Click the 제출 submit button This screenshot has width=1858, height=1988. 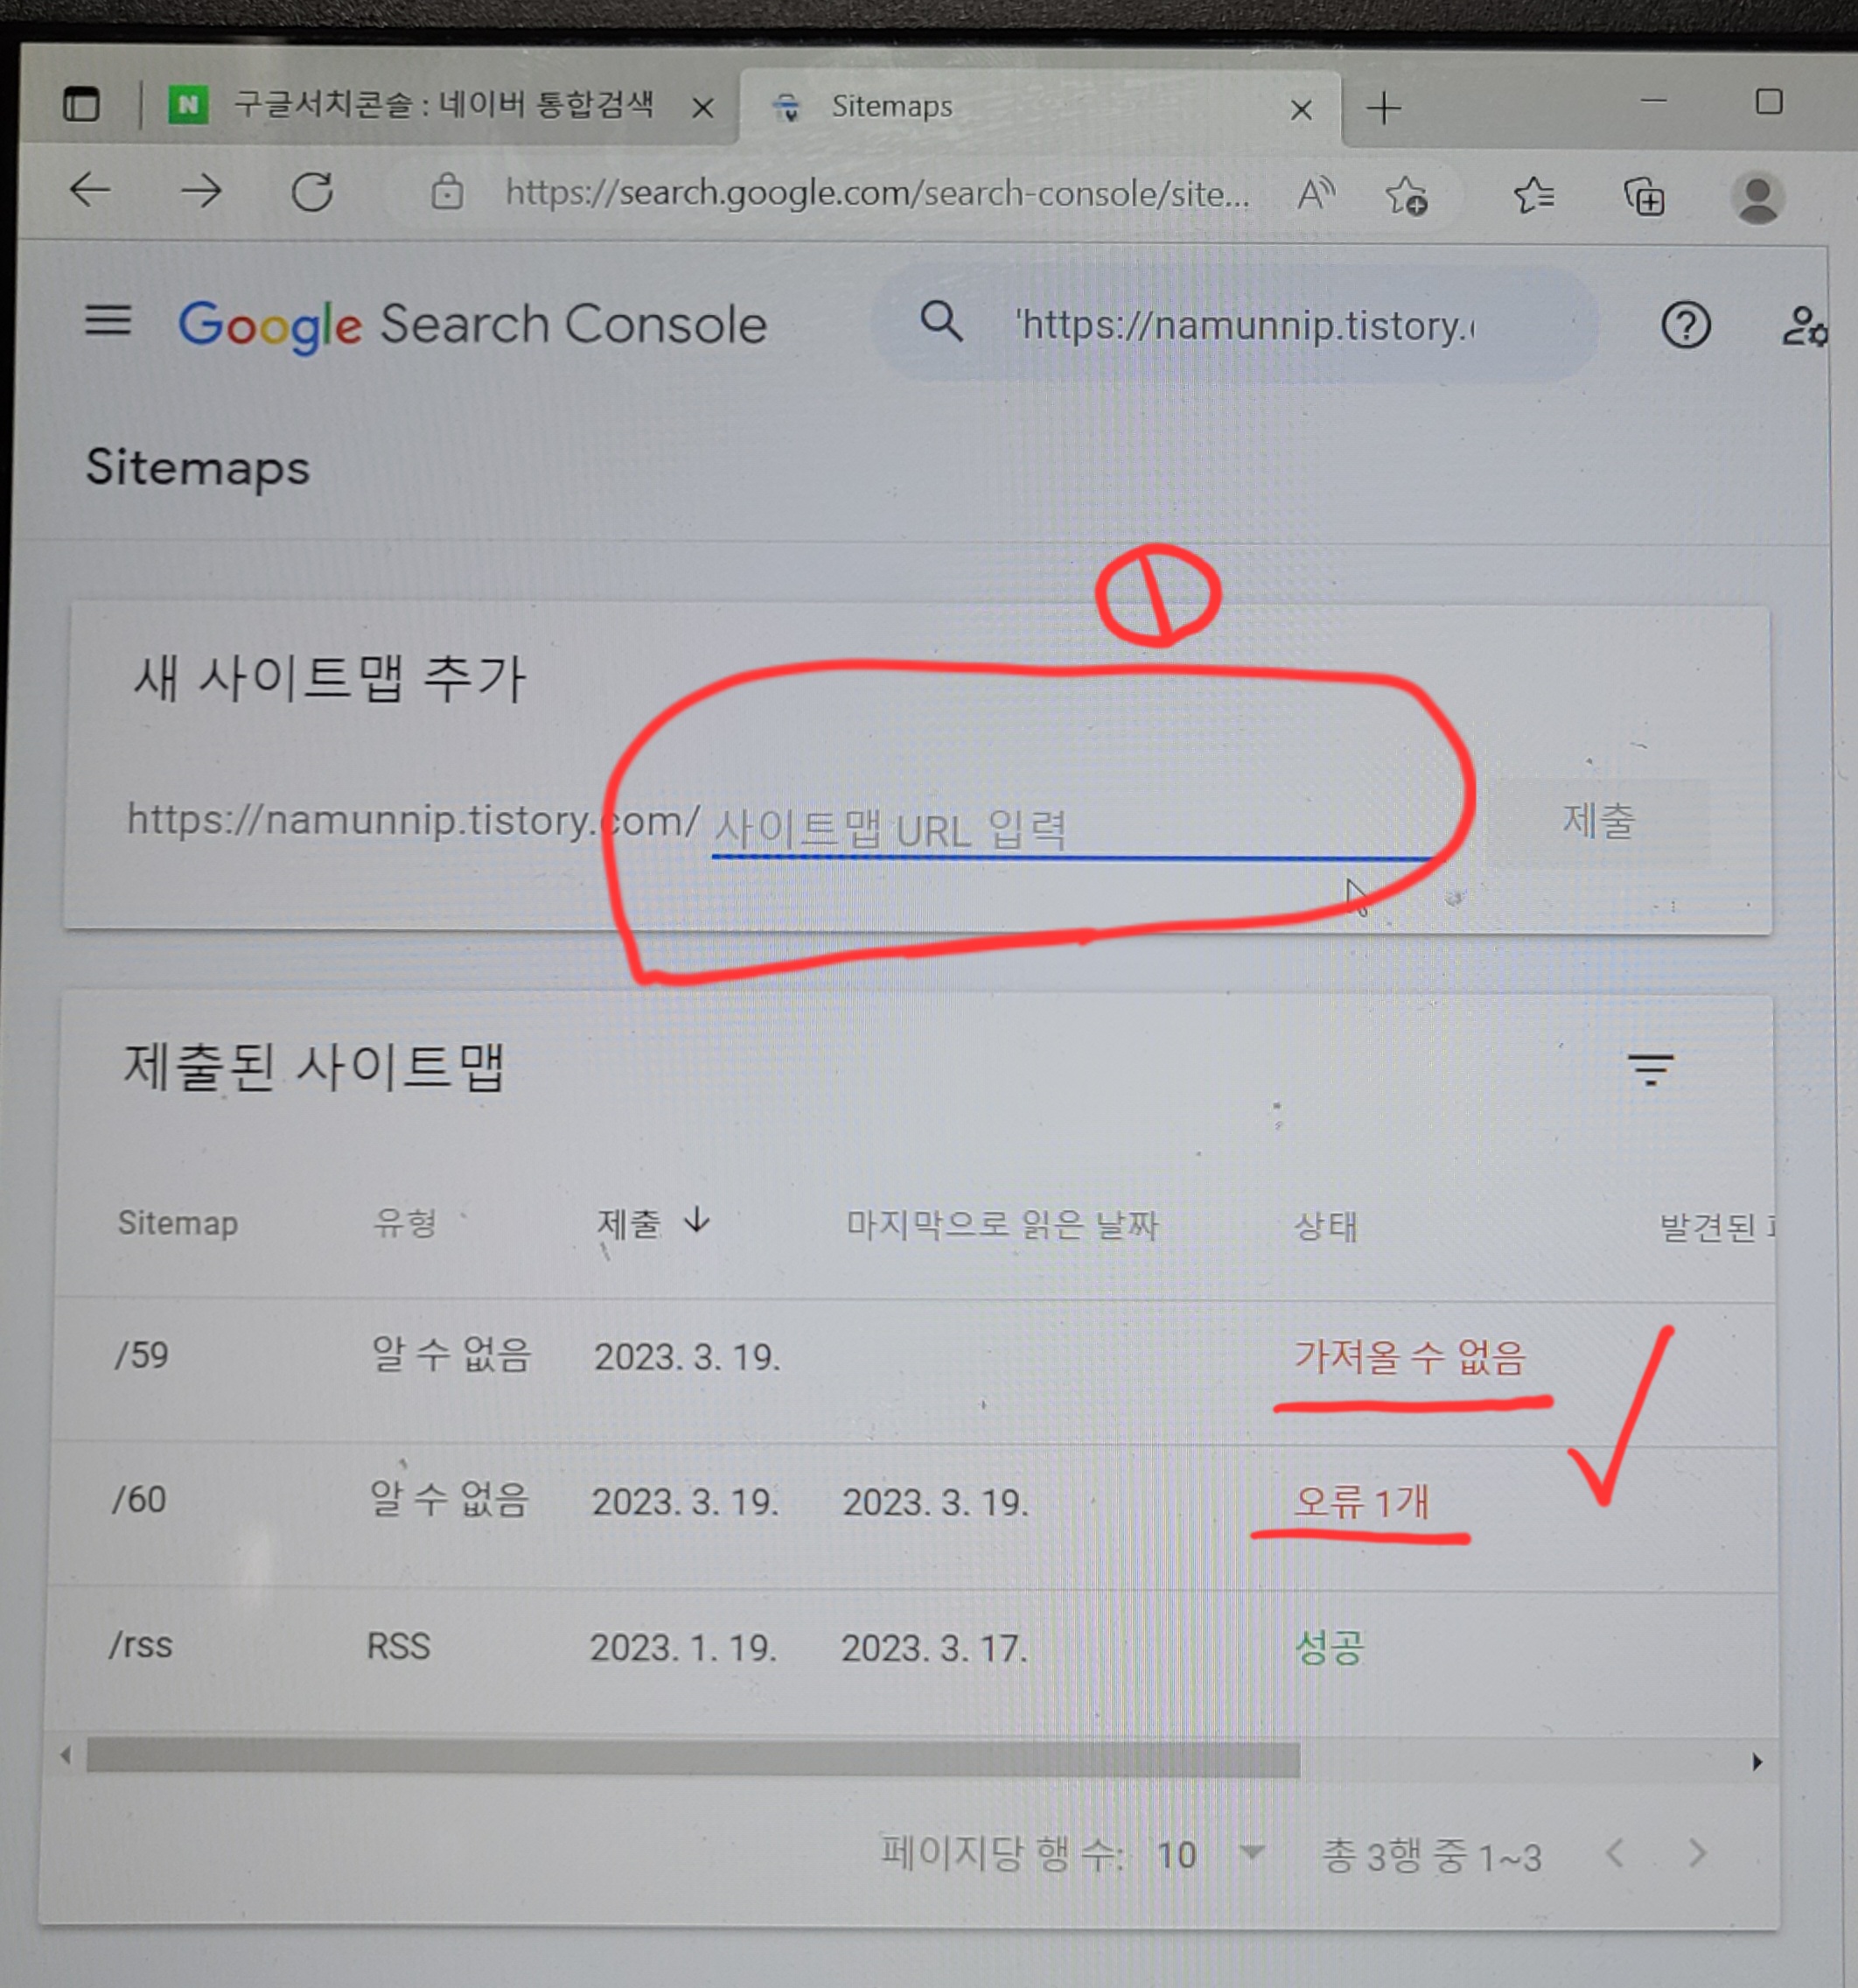point(1597,821)
